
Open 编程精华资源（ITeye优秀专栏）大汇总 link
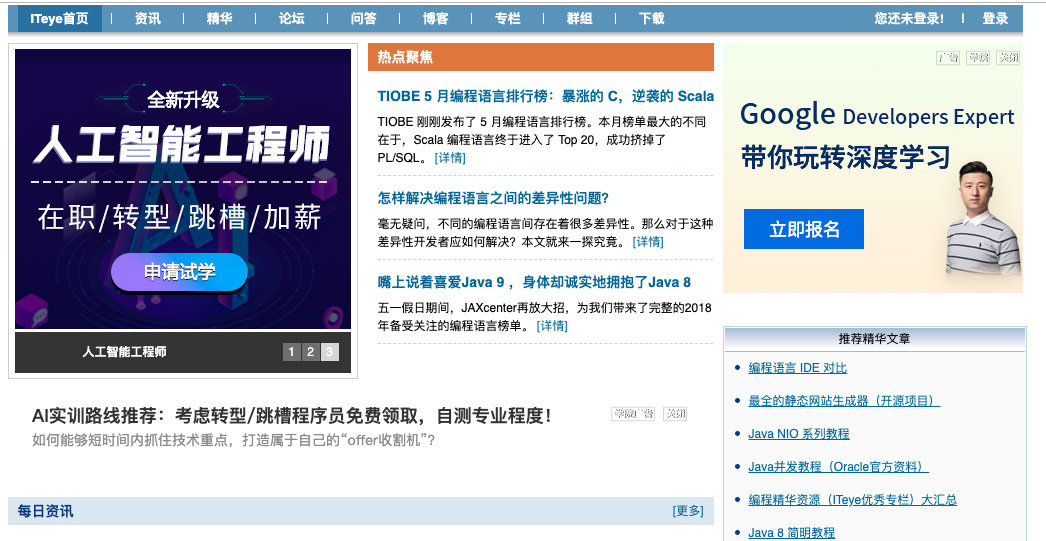pyautogui.click(x=853, y=500)
